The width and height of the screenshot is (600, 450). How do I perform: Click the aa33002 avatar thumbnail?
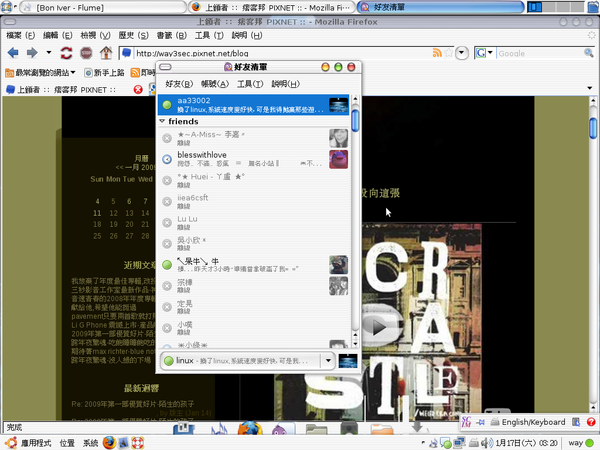coord(339,105)
